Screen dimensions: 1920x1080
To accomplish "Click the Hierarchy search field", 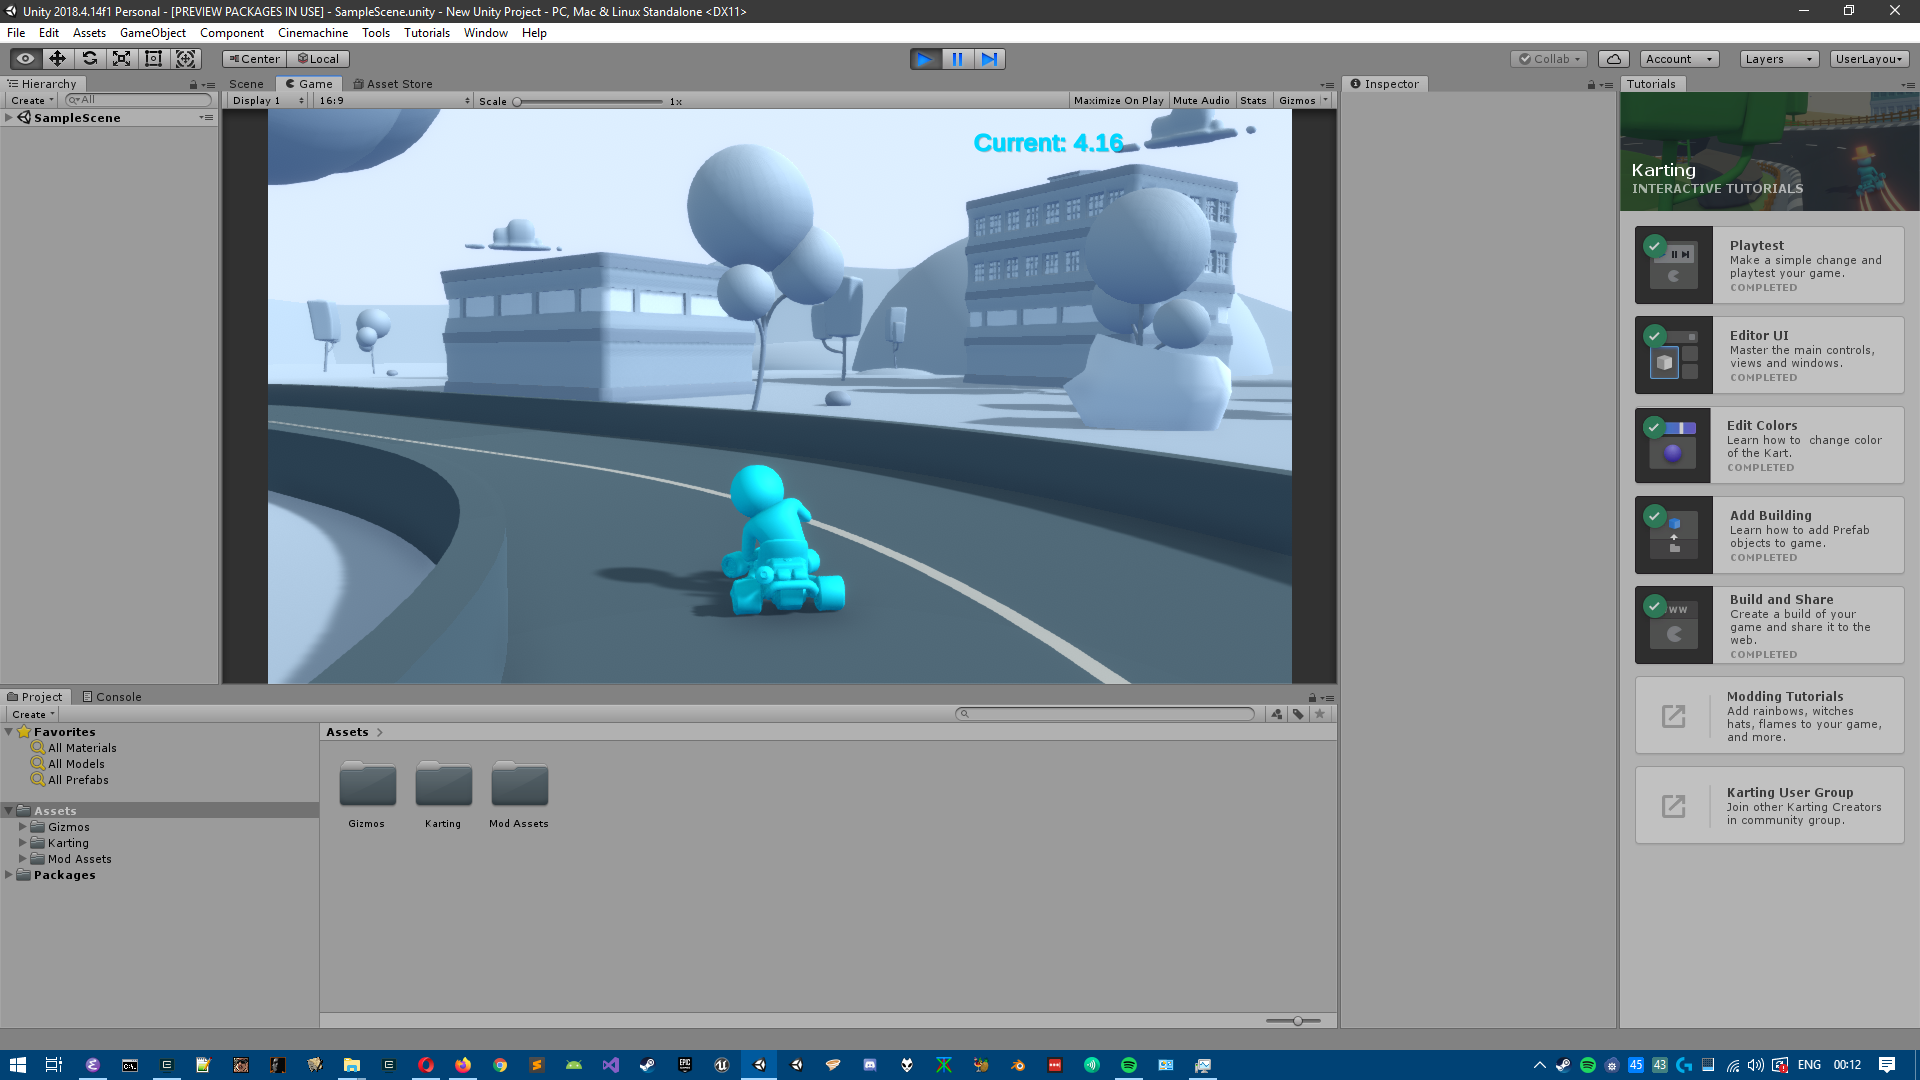I will (x=138, y=100).
